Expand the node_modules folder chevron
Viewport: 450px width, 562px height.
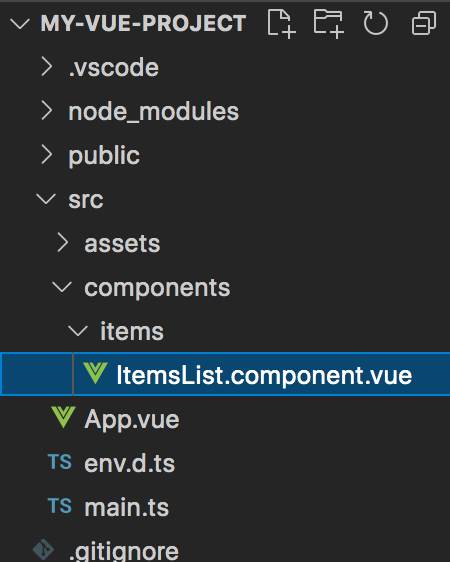tap(47, 111)
